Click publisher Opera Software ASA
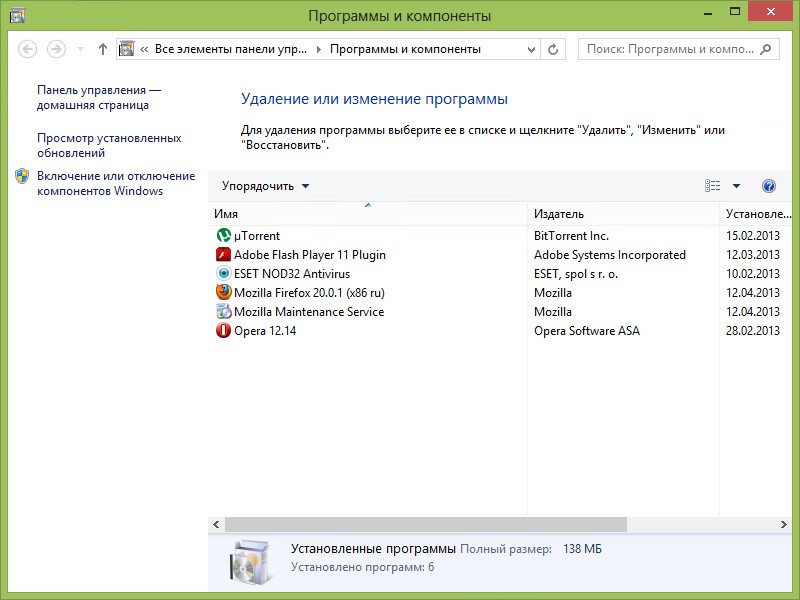Viewport: 800px width, 600px height. (x=587, y=331)
